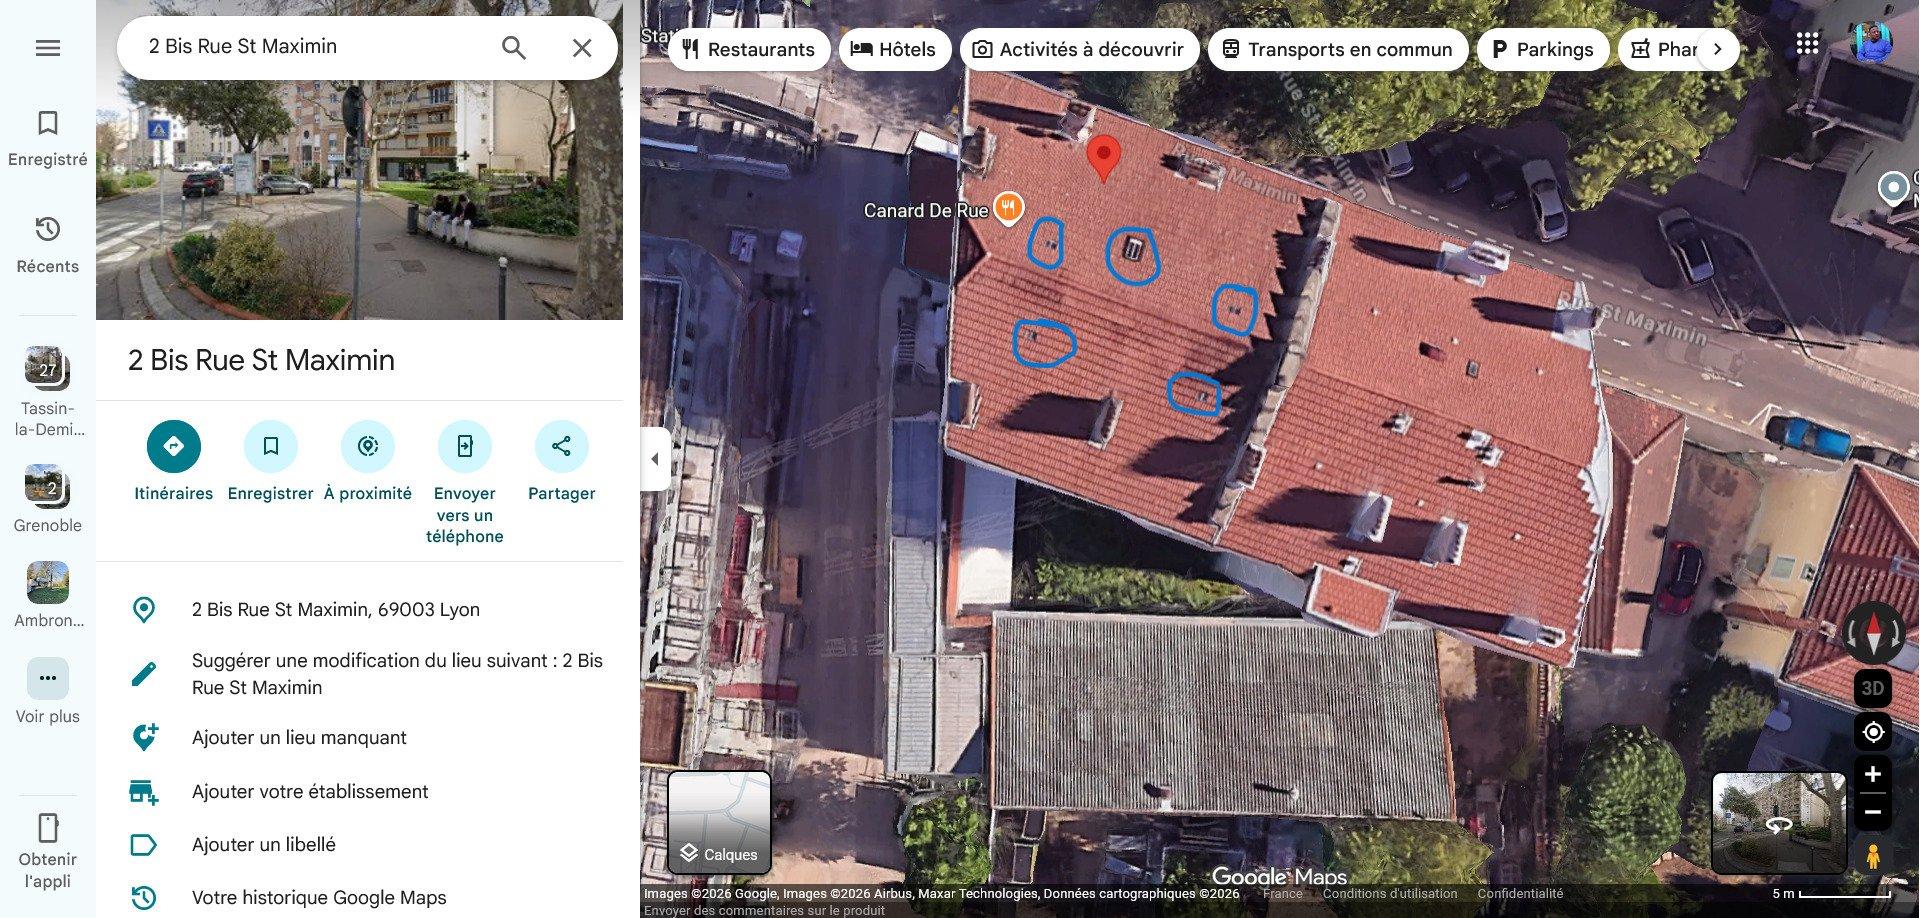Save the place with Enregistrer
The height and width of the screenshot is (918, 1920).
pos(271,461)
